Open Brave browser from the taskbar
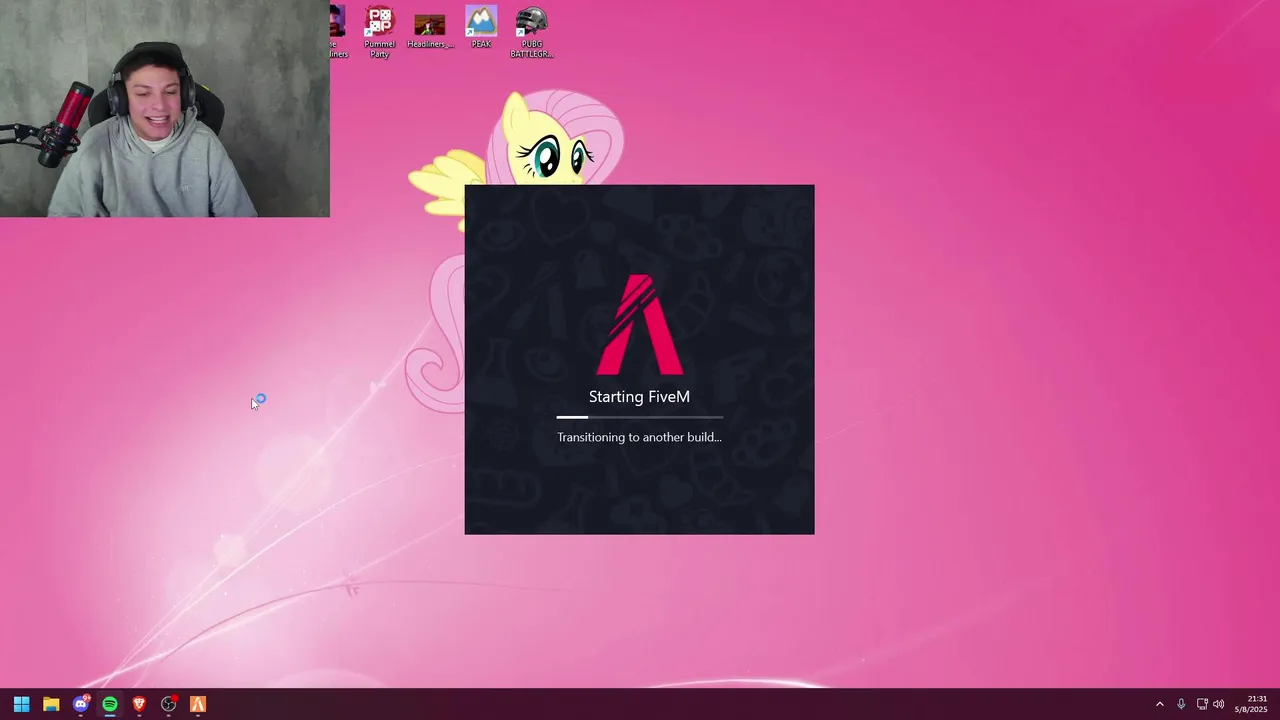The image size is (1280, 720). [139, 704]
